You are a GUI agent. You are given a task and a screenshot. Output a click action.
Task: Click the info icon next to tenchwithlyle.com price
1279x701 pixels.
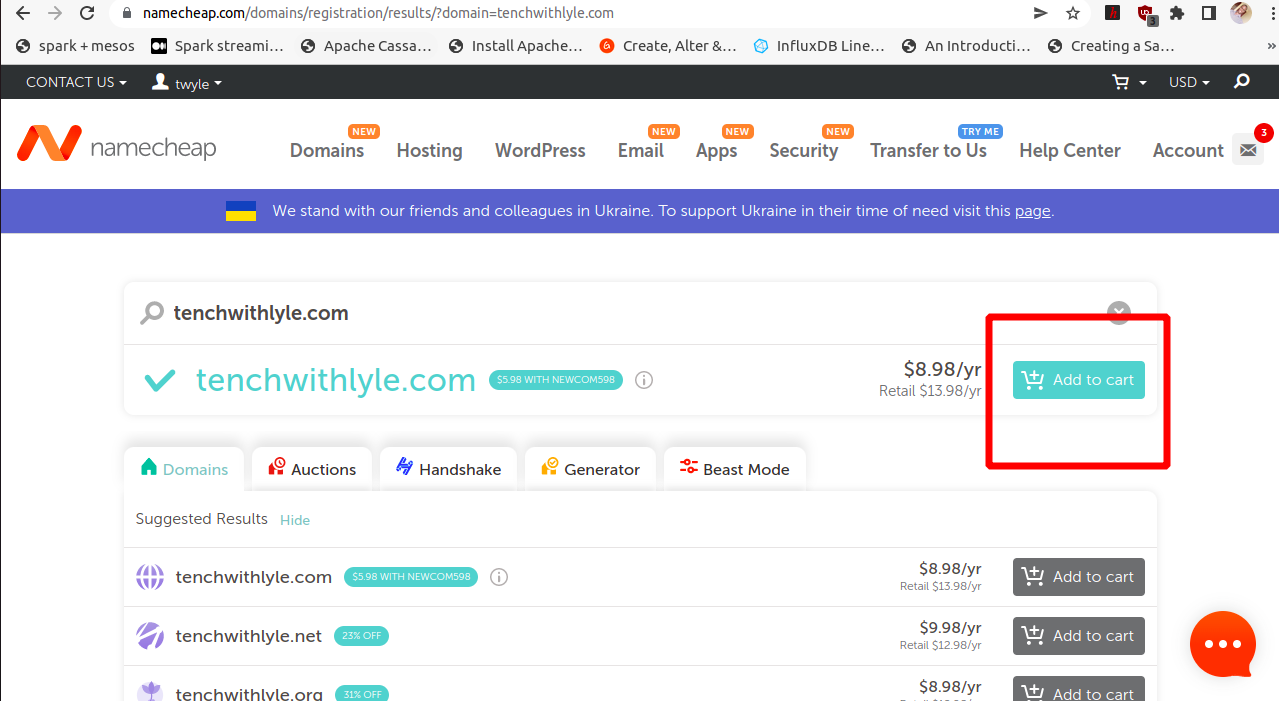(x=643, y=380)
